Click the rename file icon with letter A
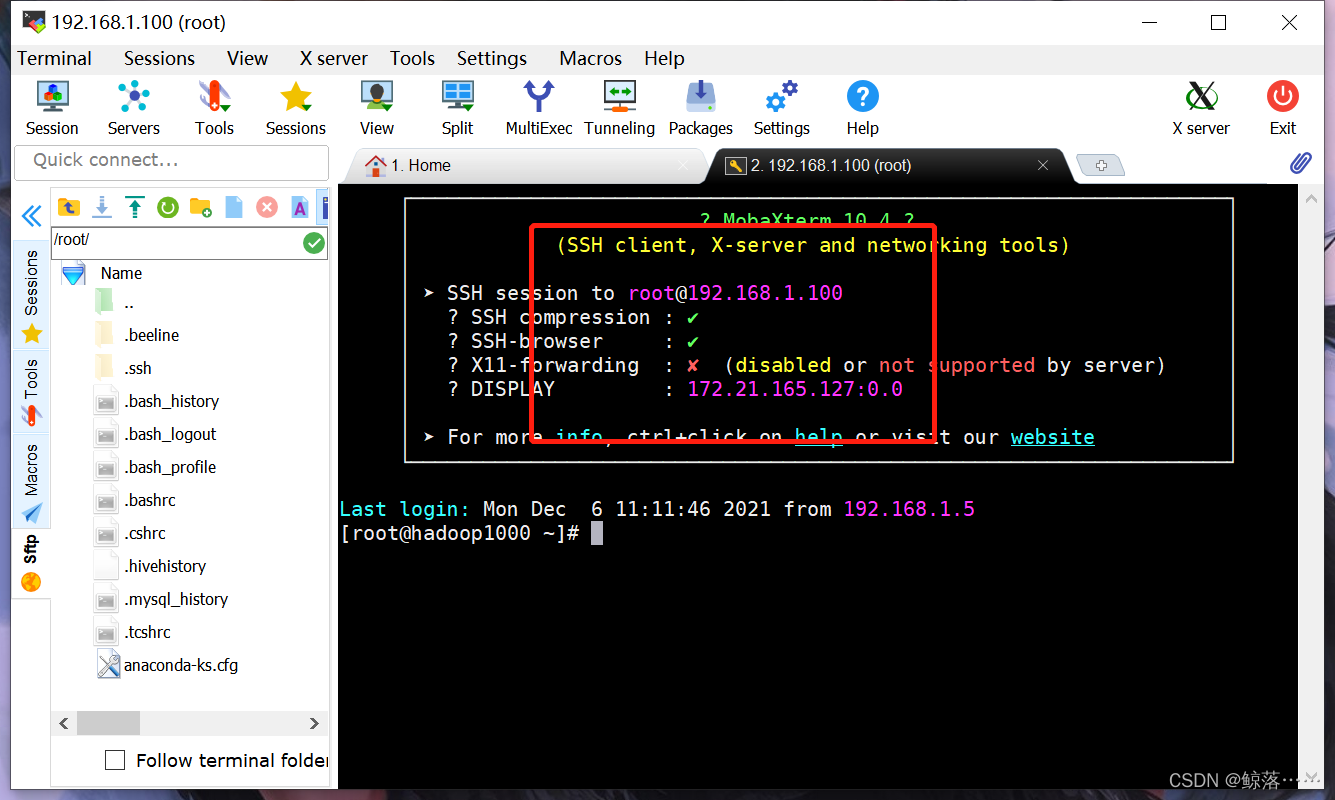This screenshot has width=1335, height=800. (x=299, y=207)
